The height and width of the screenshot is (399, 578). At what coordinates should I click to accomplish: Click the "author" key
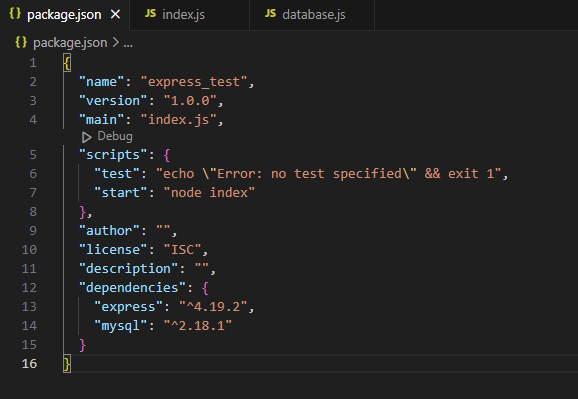[x=109, y=231]
